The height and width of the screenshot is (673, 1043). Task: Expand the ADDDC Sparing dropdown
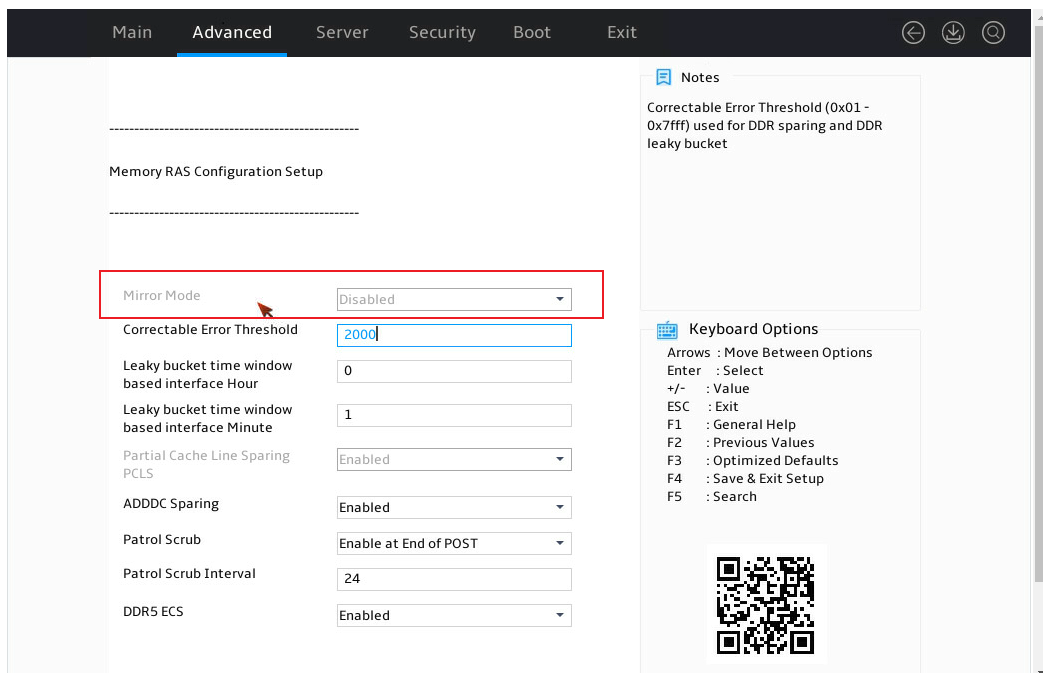click(x=454, y=507)
